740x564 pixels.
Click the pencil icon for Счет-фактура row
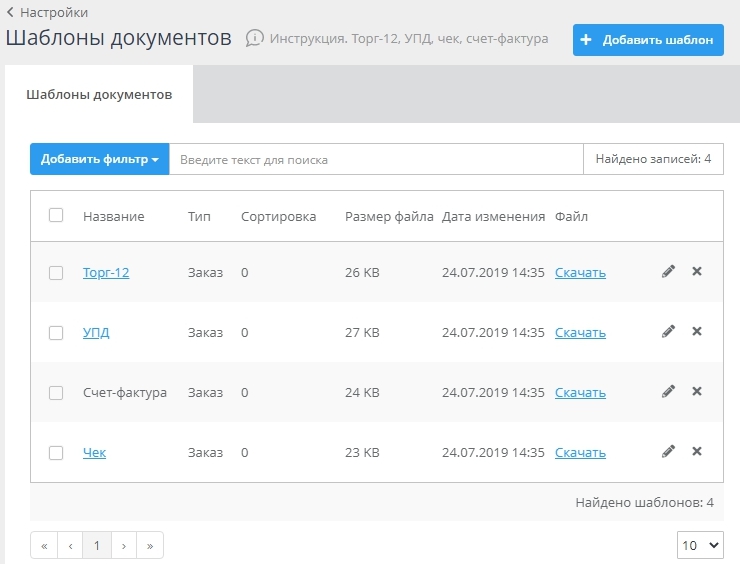pos(668,392)
